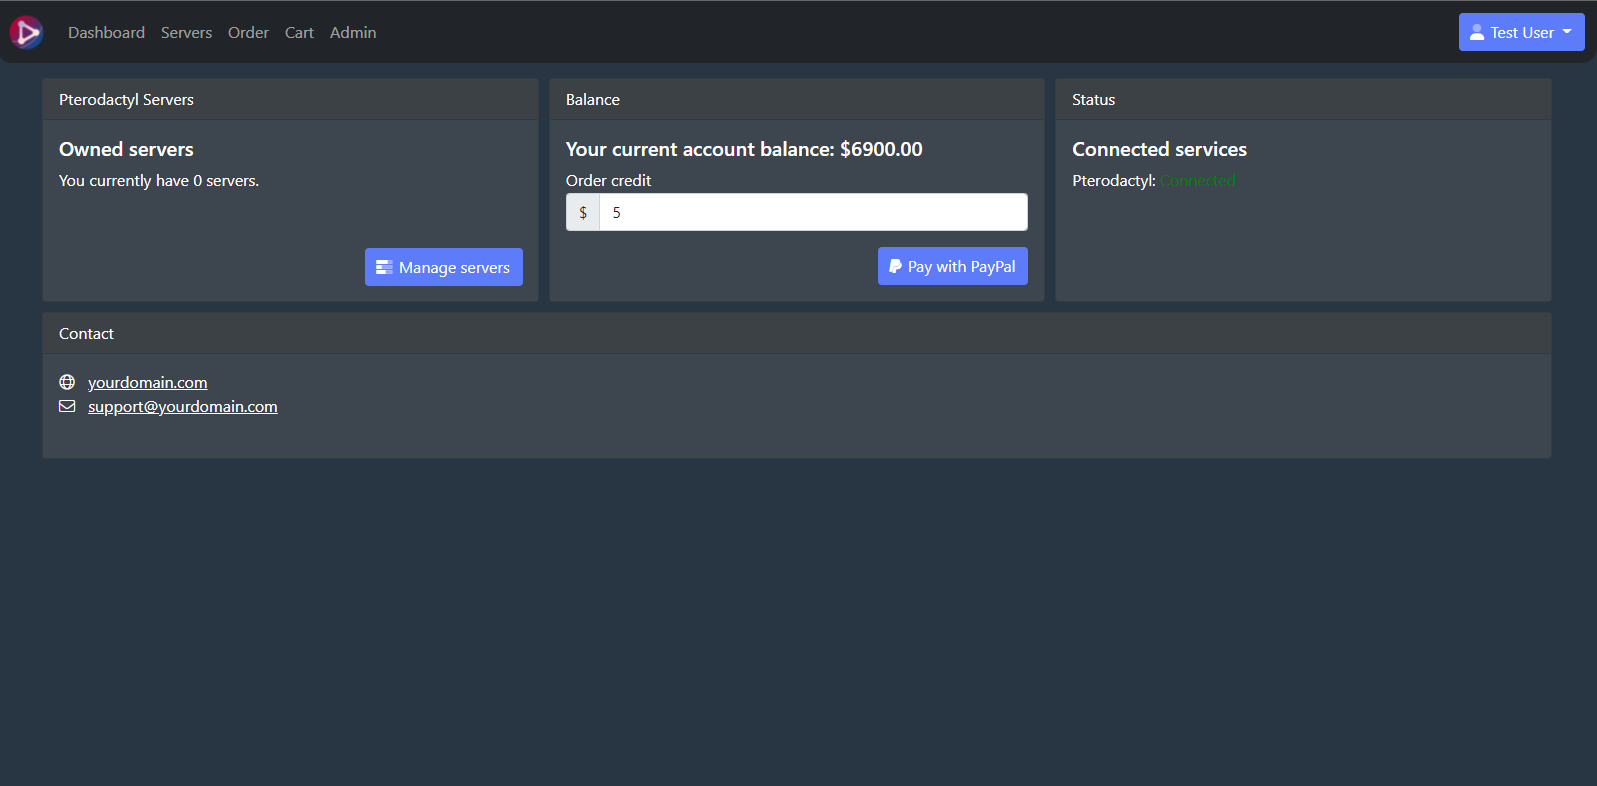The height and width of the screenshot is (786, 1597).
Task: Expand the Test User dropdown caret
Action: pyautogui.click(x=1567, y=32)
